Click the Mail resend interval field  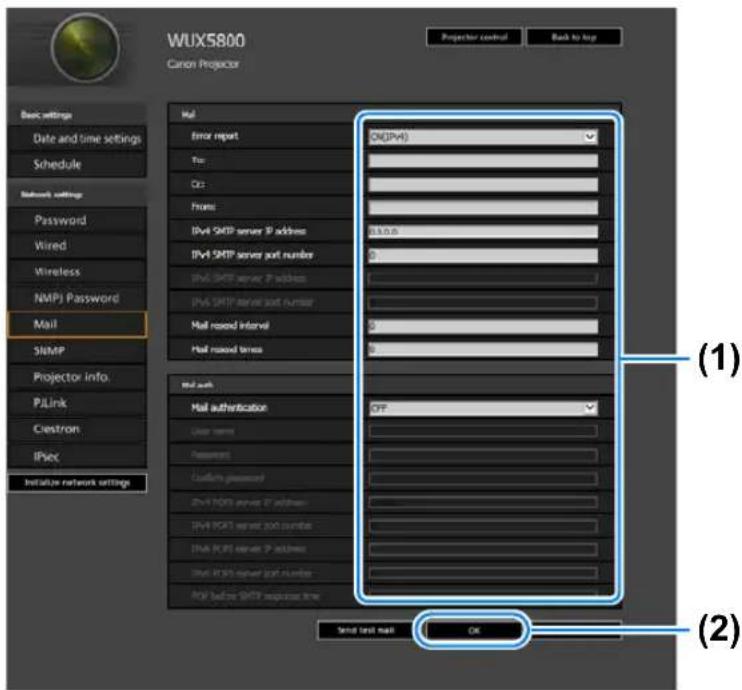pyautogui.click(x=483, y=326)
